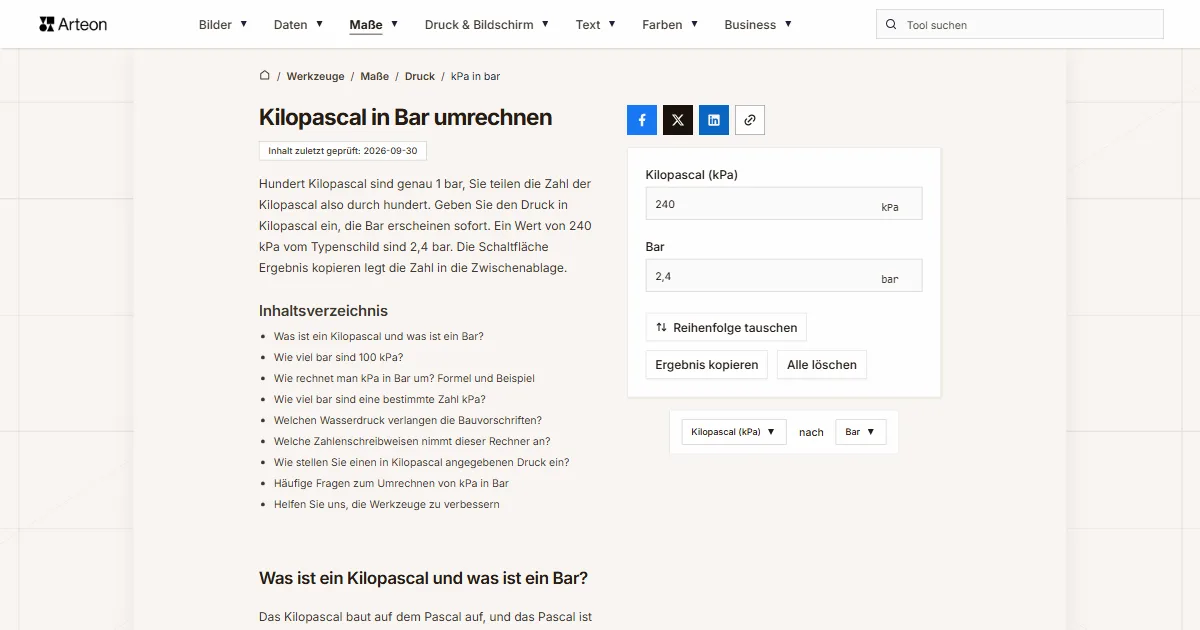Jump to Helfen Sie uns section
Screen dimensions: 1200x630
pos(387,504)
